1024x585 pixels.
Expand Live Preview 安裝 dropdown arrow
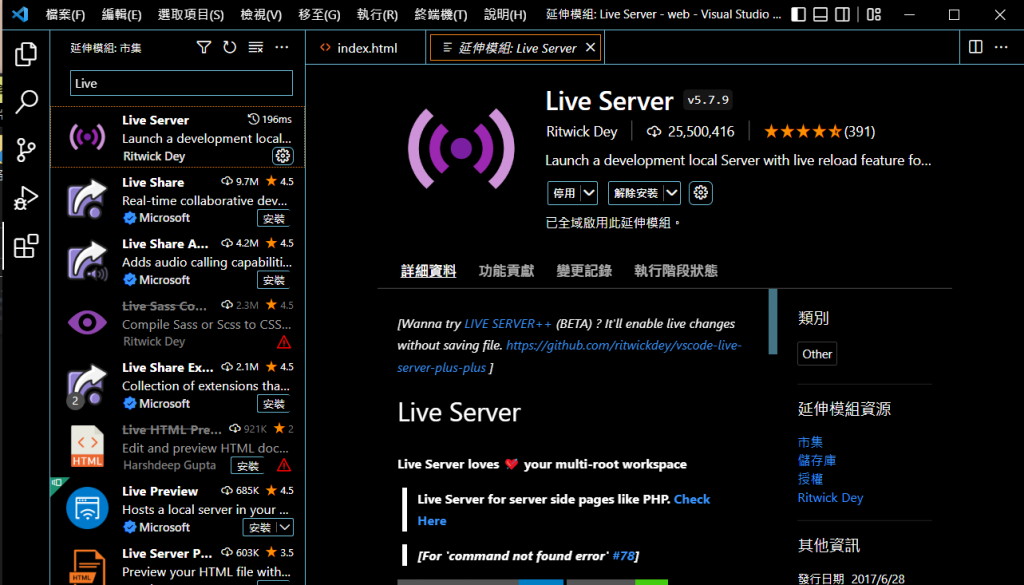point(285,527)
